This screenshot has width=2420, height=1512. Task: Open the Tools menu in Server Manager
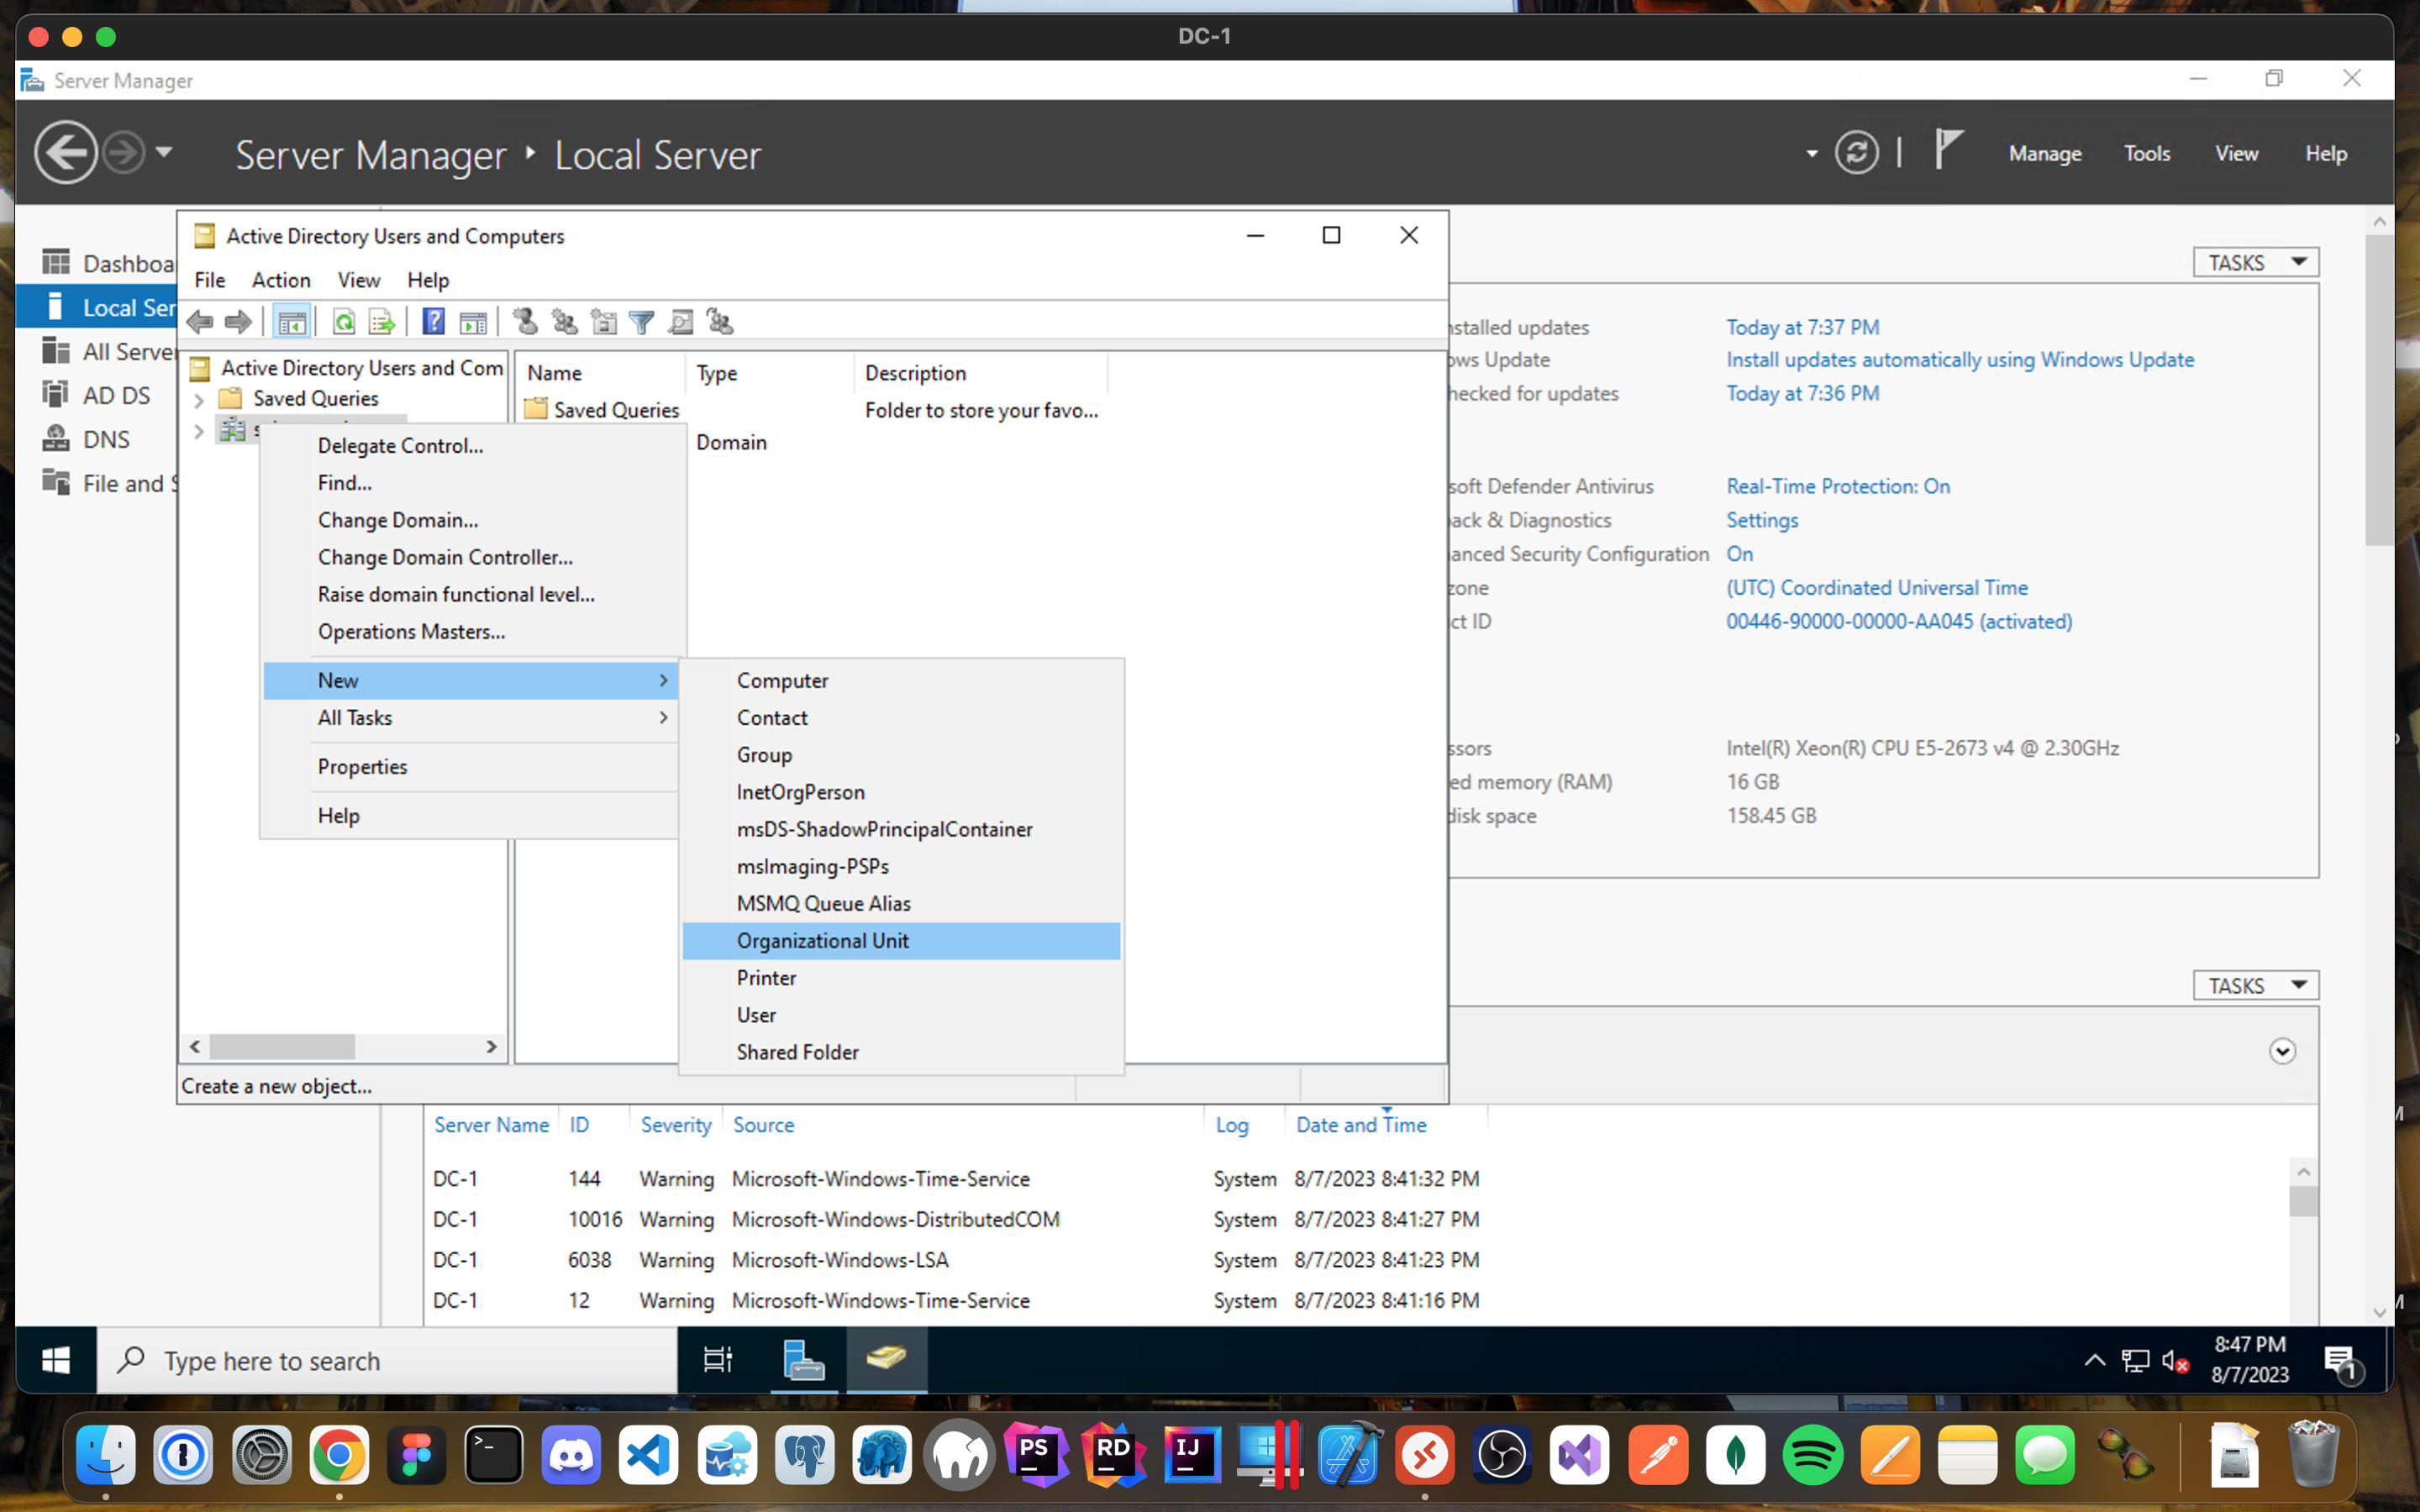[x=2146, y=153]
